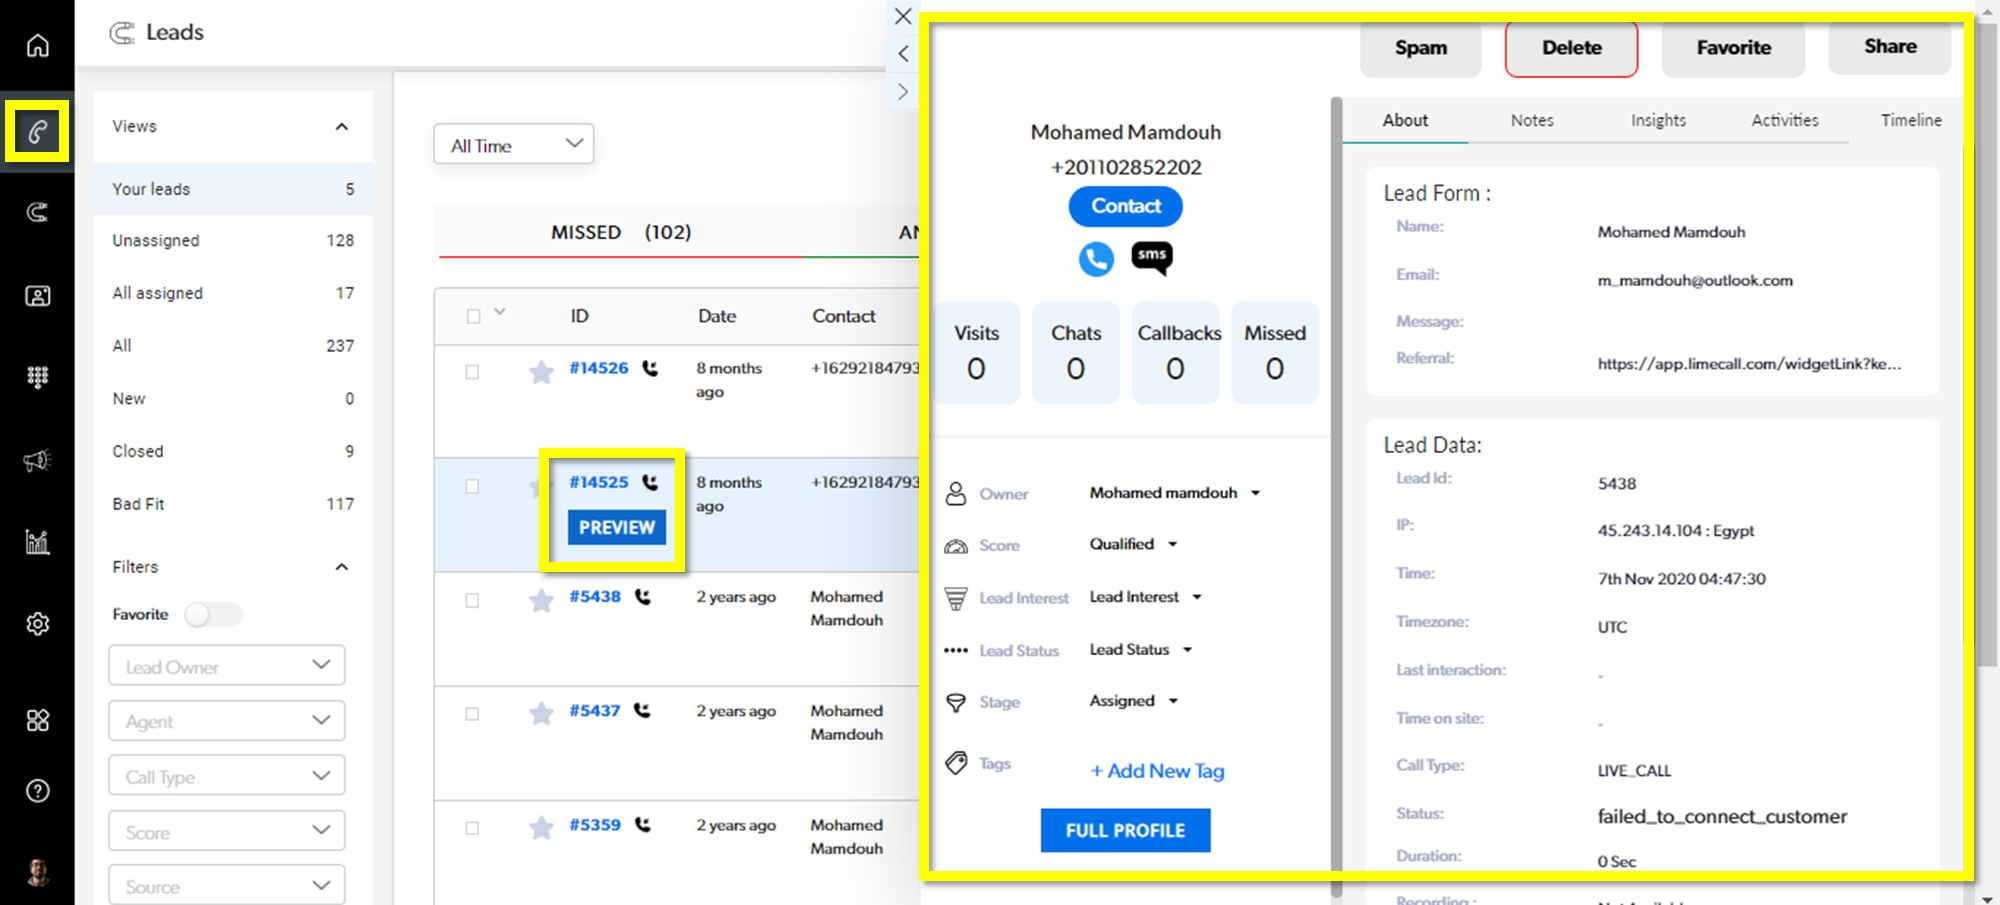Tick the checkbox for lead #14526
Viewport: 2000px width, 905px height.
click(x=472, y=372)
